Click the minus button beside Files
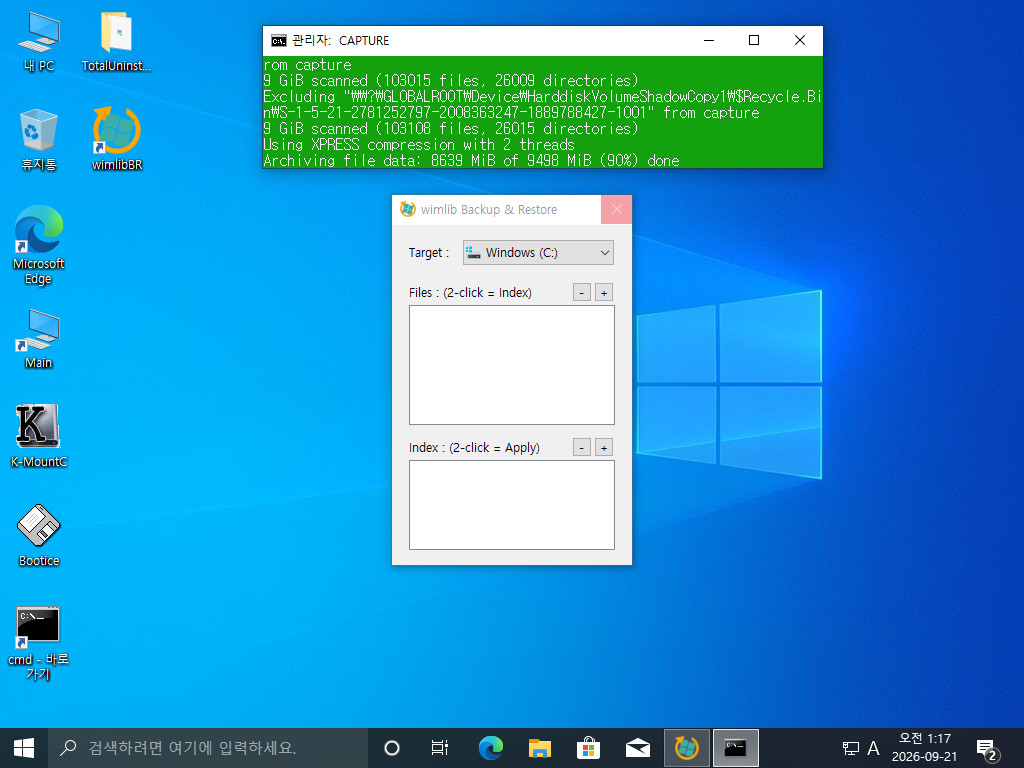1024x768 pixels. (582, 293)
